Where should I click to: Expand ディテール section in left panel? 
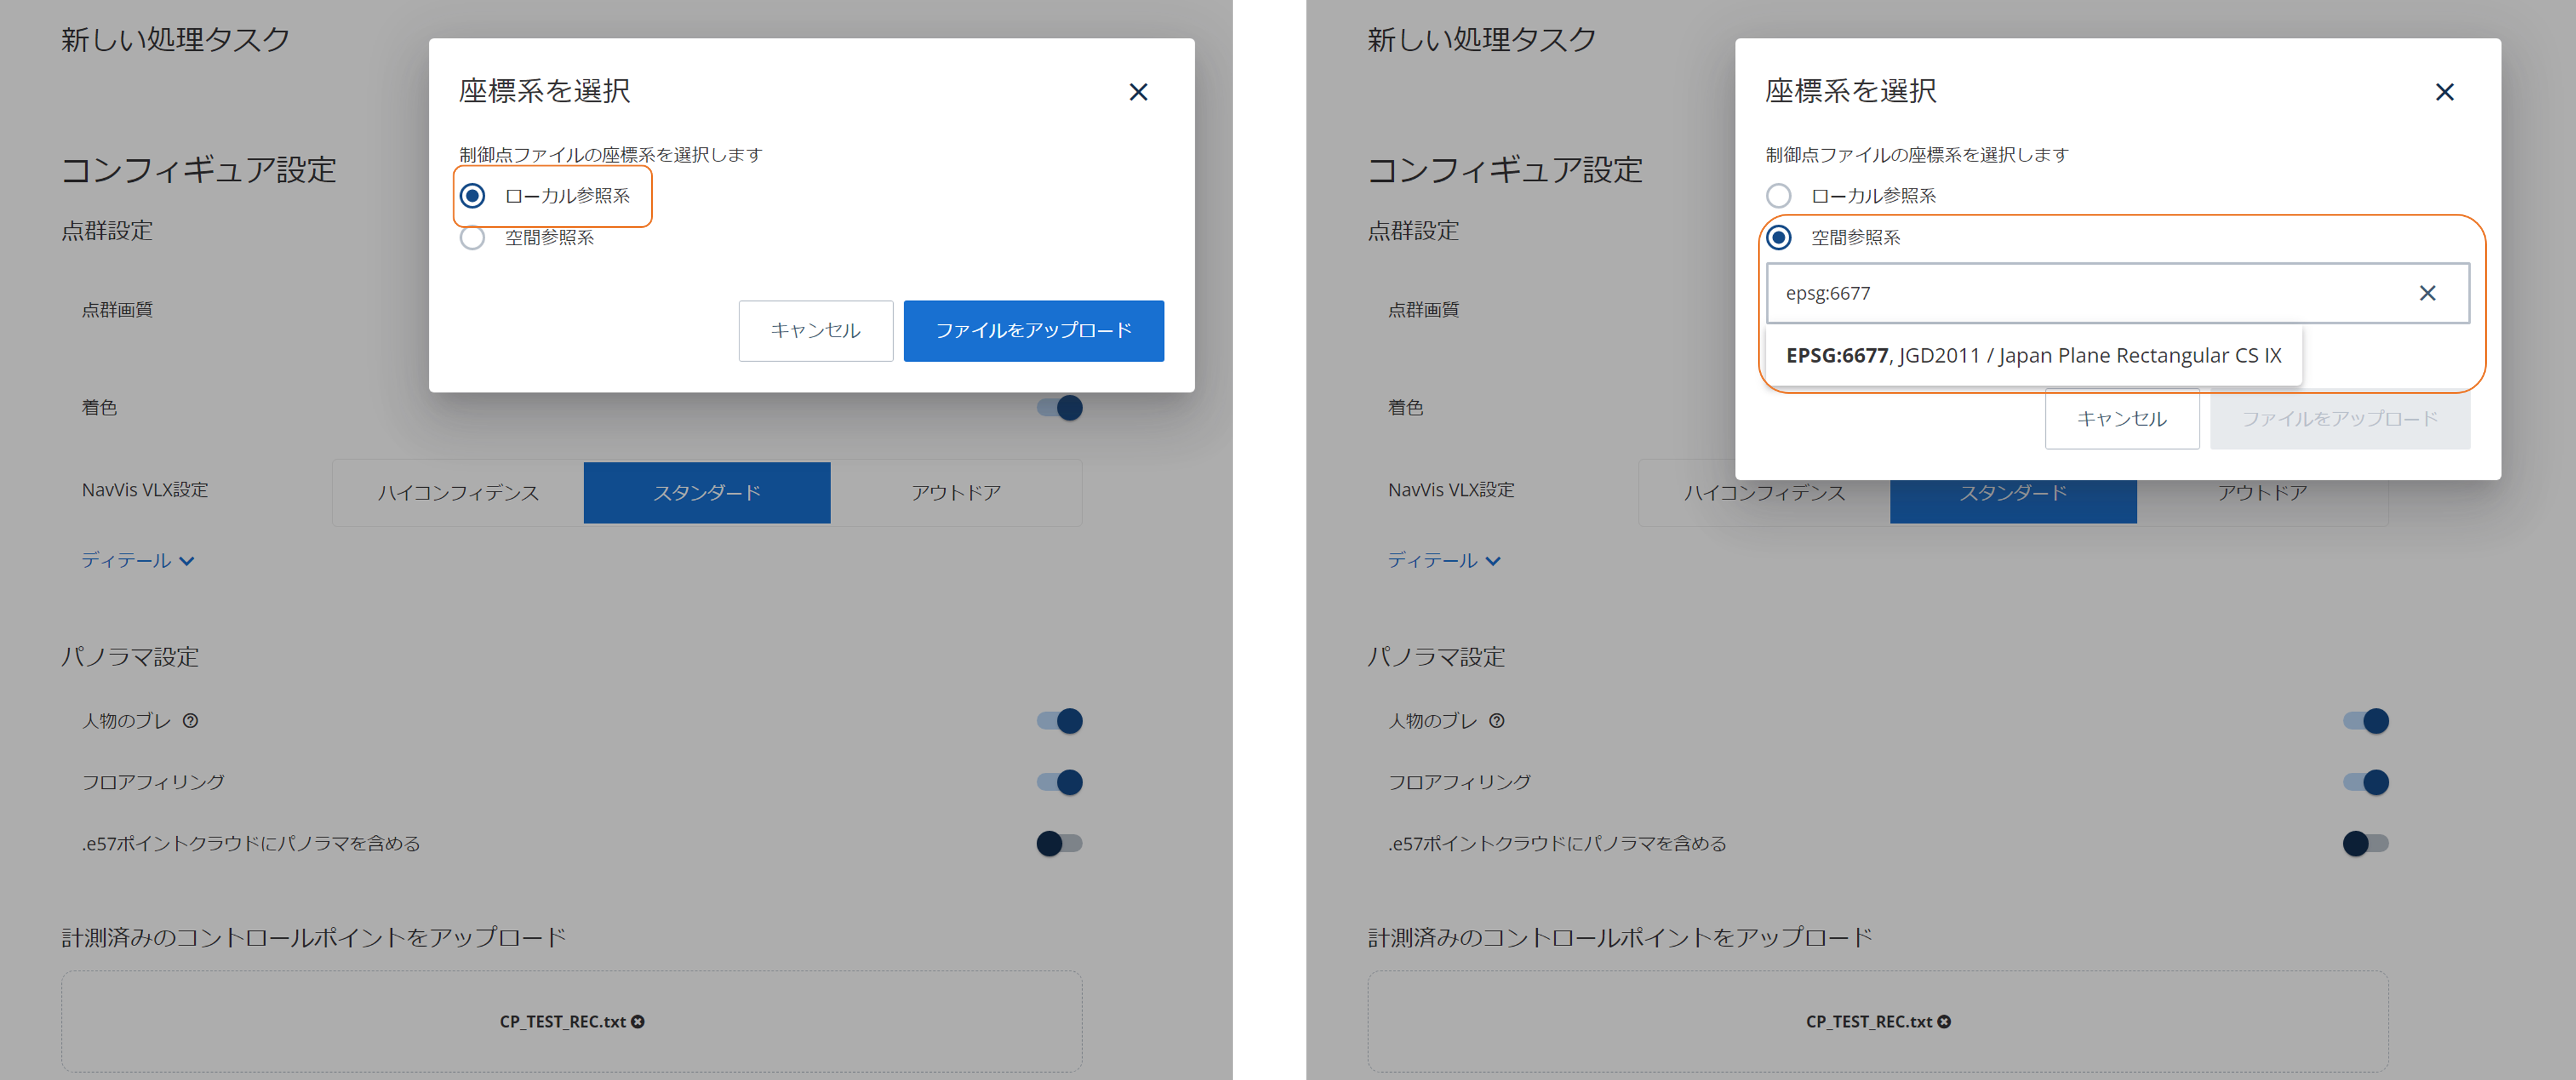coord(137,560)
